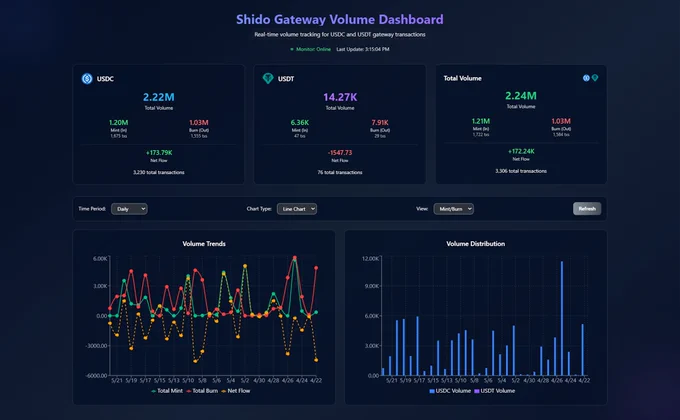The width and height of the screenshot is (680, 420).
Task: Click the USDC coin icon
Action: coord(87,79)
